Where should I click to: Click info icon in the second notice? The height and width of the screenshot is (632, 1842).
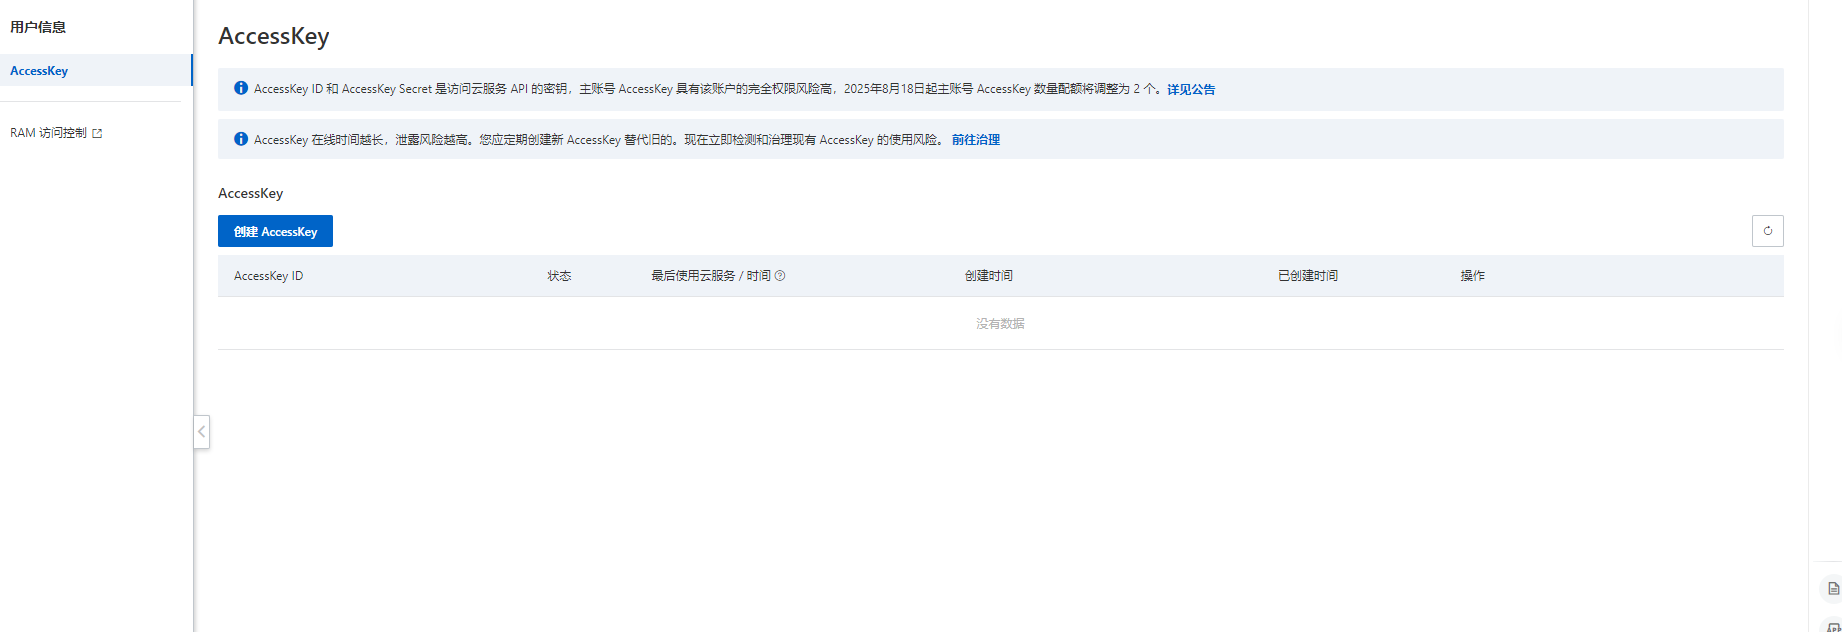[x=241, y=139]
